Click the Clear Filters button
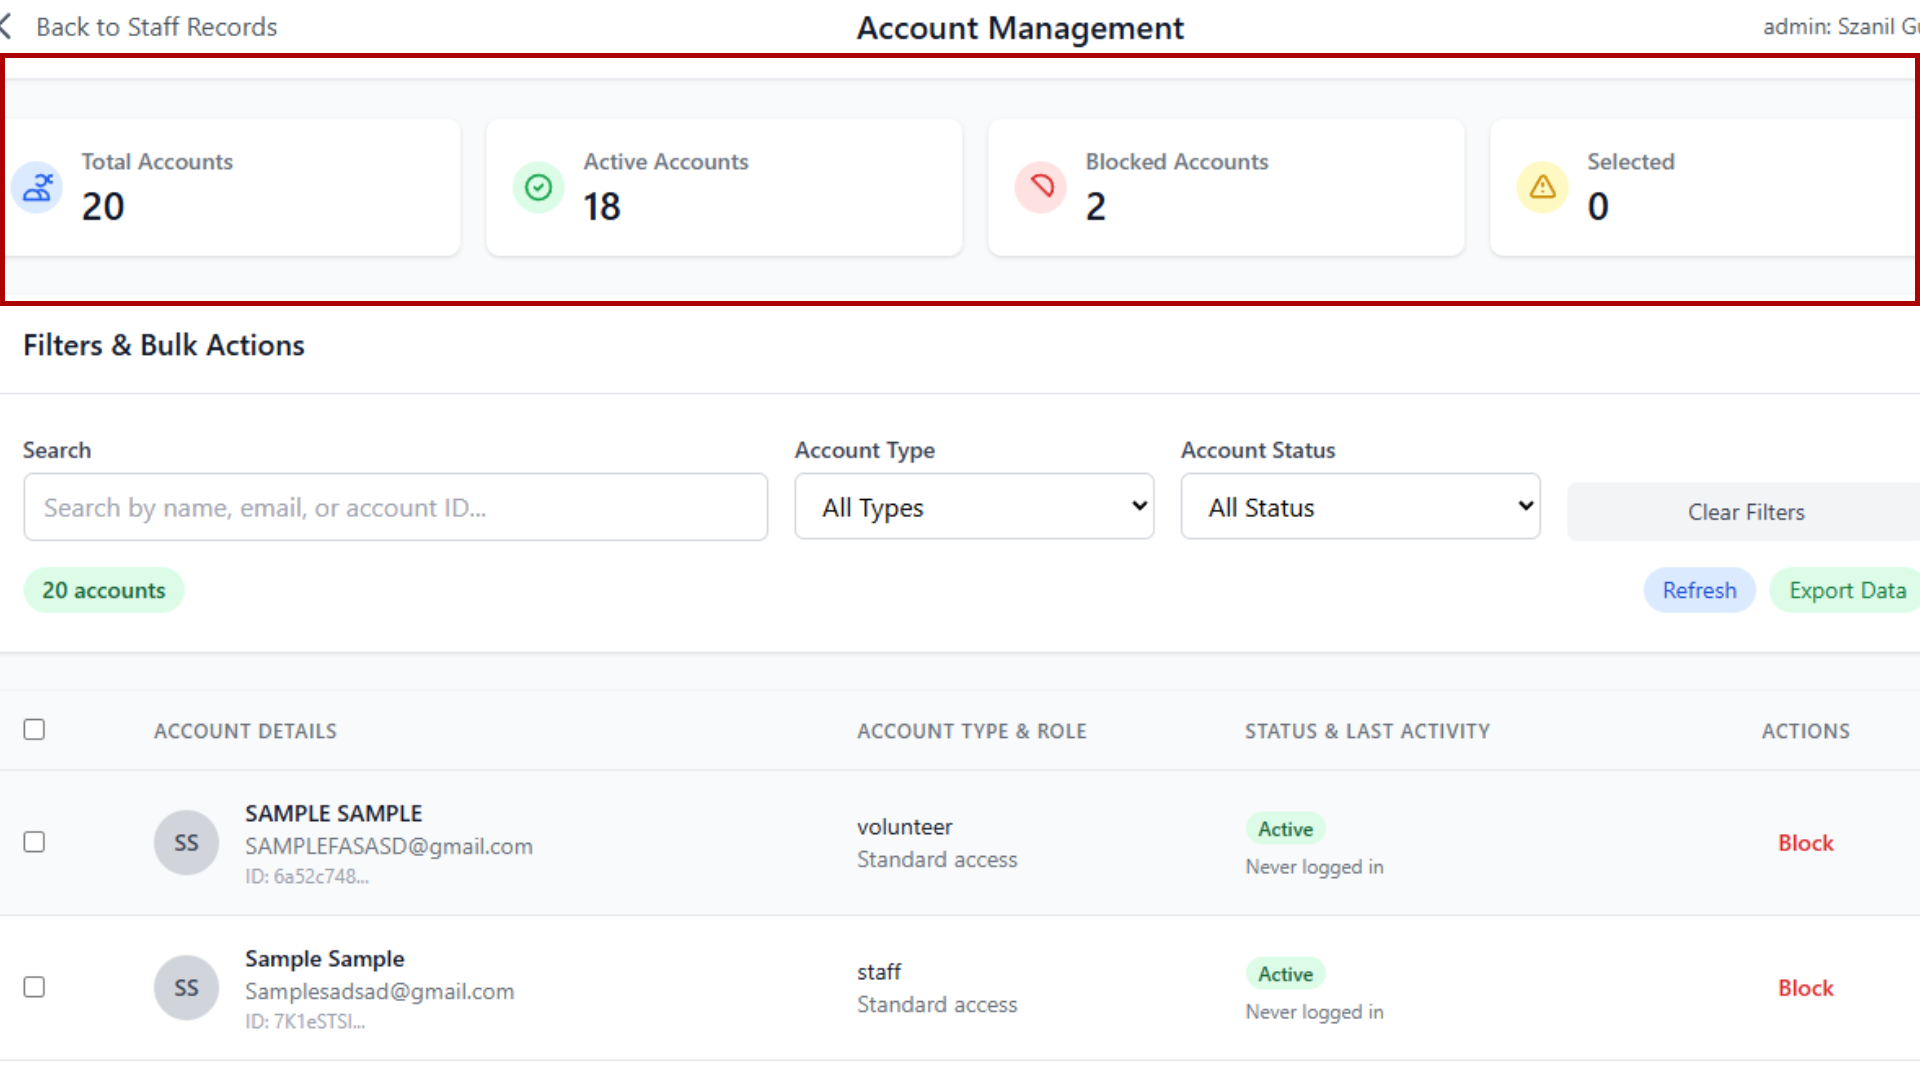Image resolution: width=1920 pixels, height=1080 pixels. tap(1746, 511)
